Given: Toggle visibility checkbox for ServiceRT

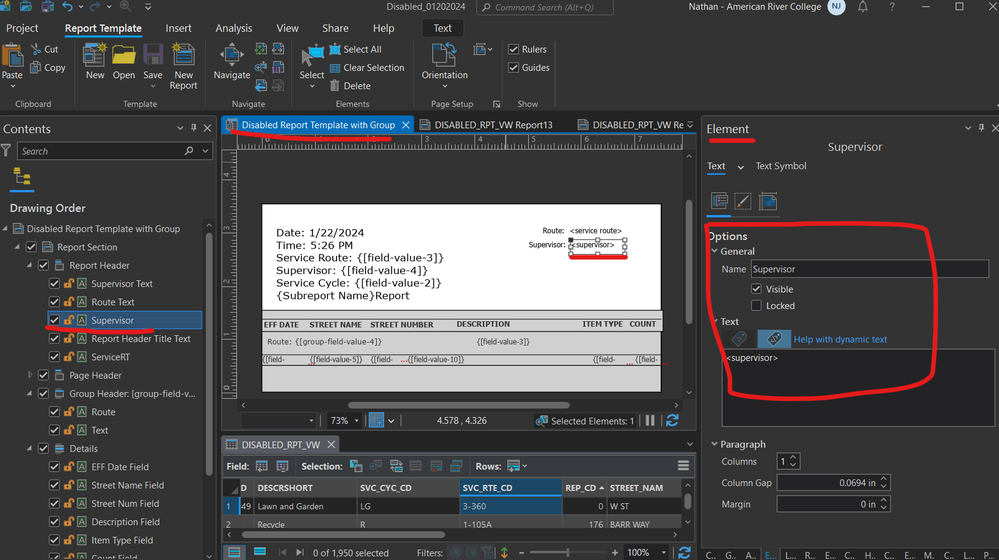Looking at the screenshot, I should pyautogui.click(x=54, y=357).
